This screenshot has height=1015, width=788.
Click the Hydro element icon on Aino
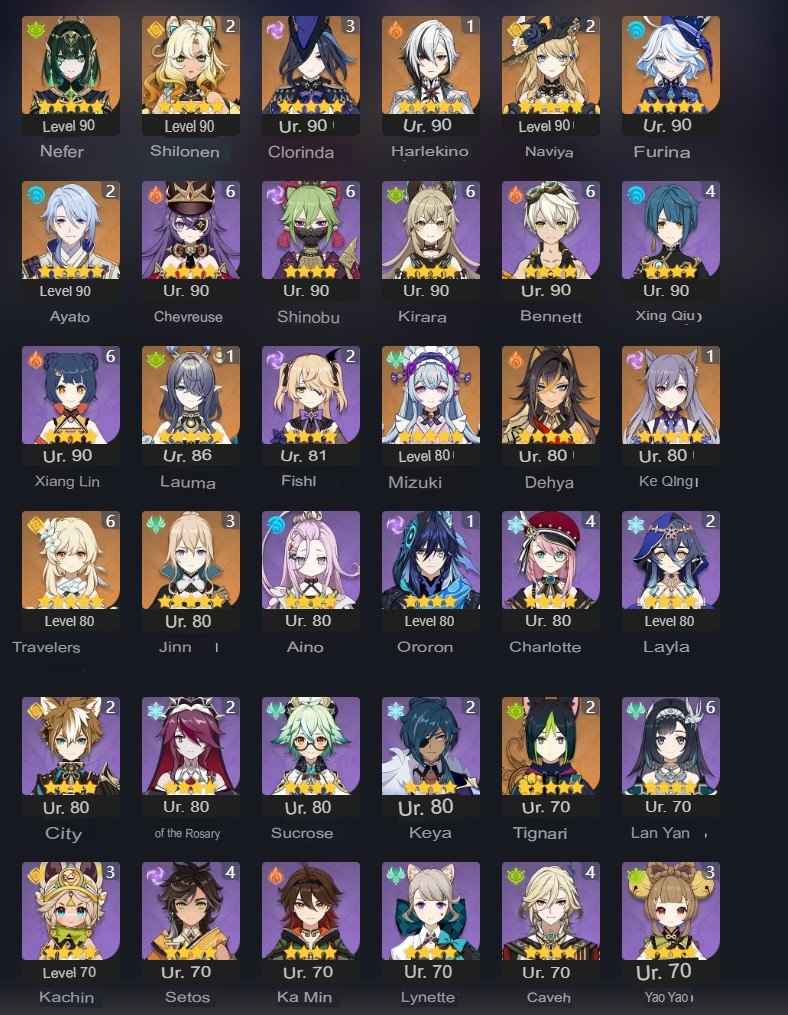275,524
